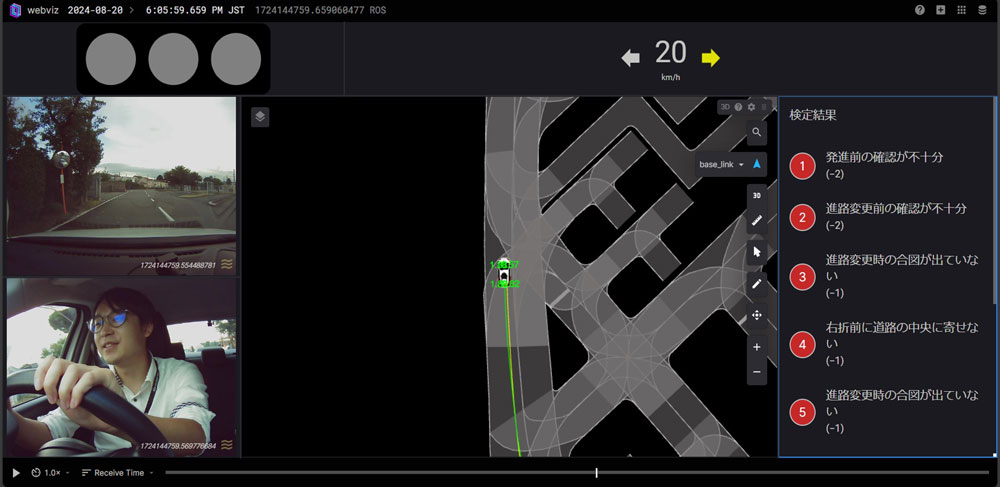Select the pencil drawing tool
Screen dimensions: 1000x487
[757, 284]
